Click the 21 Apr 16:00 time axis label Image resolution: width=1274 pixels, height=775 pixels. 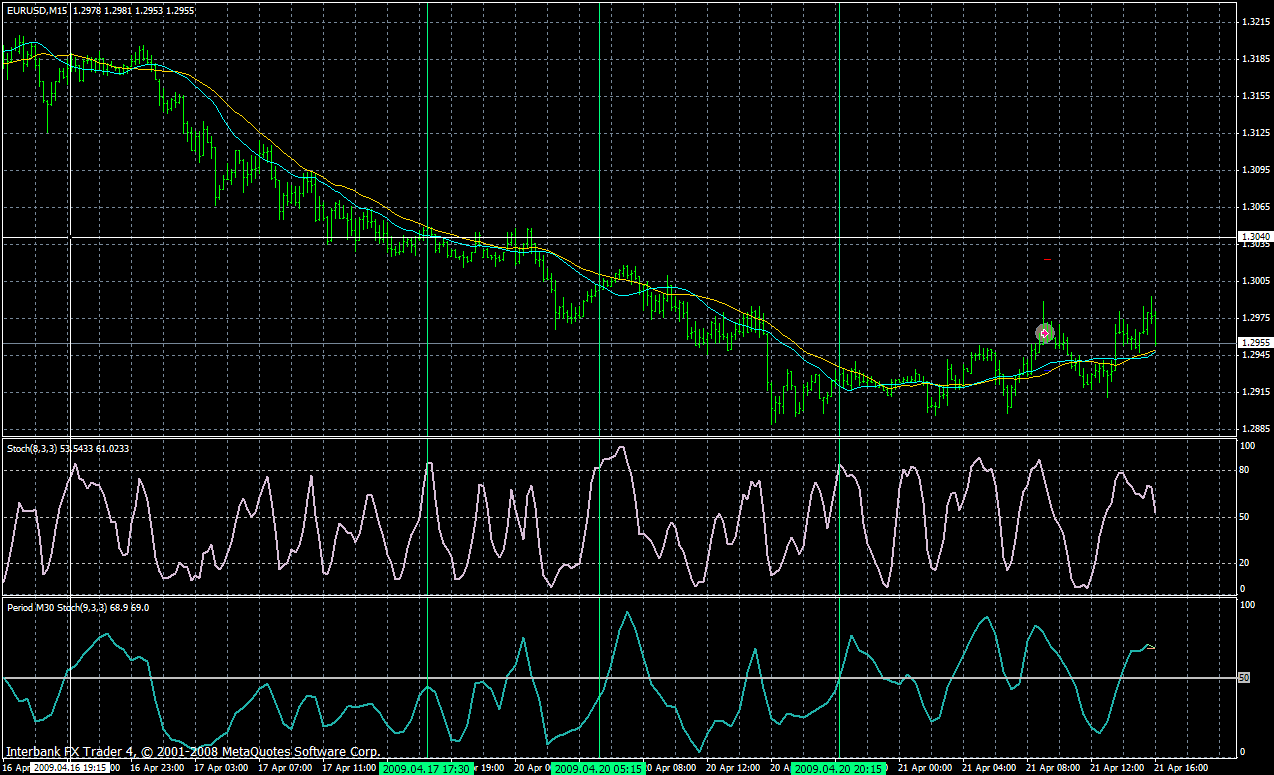(1180, 768)
